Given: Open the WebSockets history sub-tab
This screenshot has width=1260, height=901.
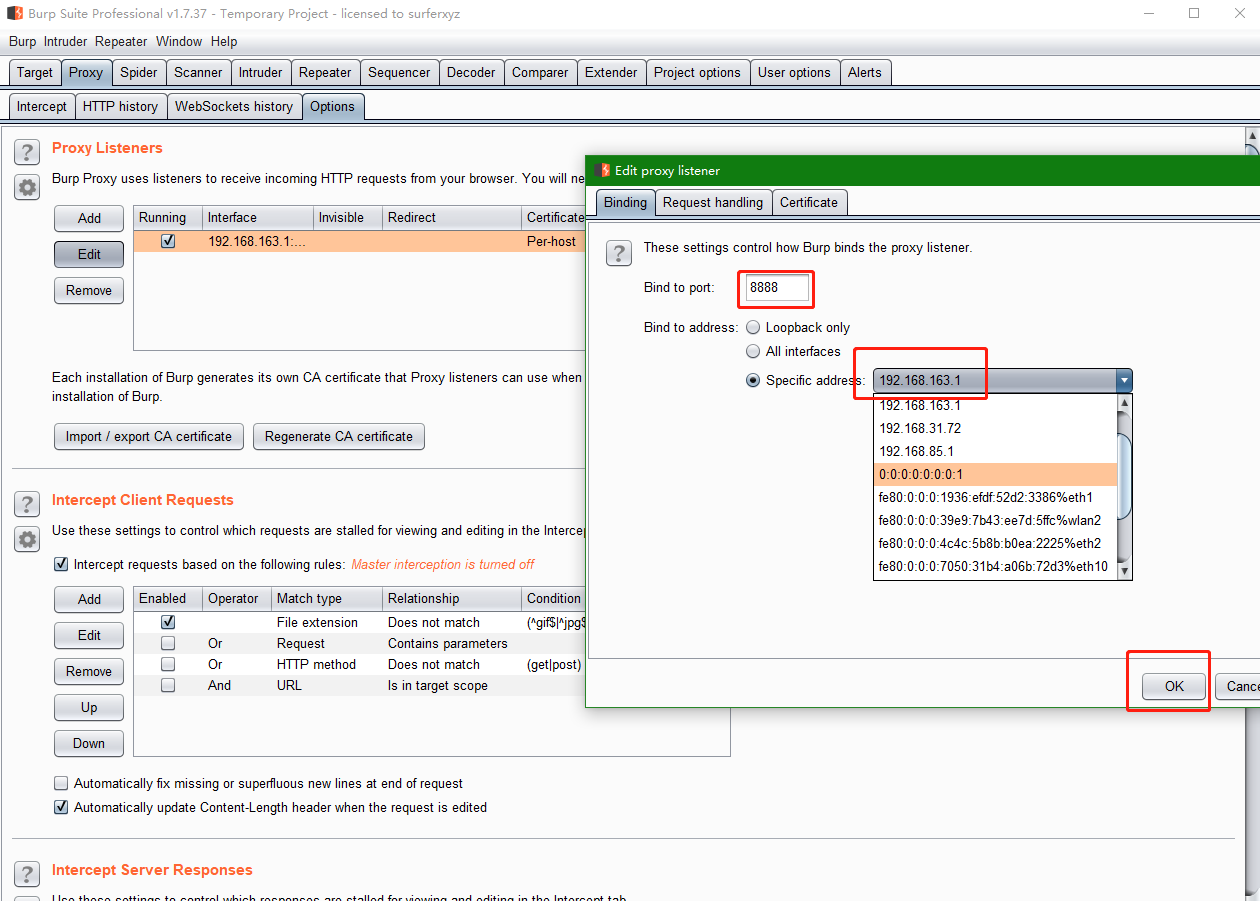Looking at the screenshot, I should point(234,106).
